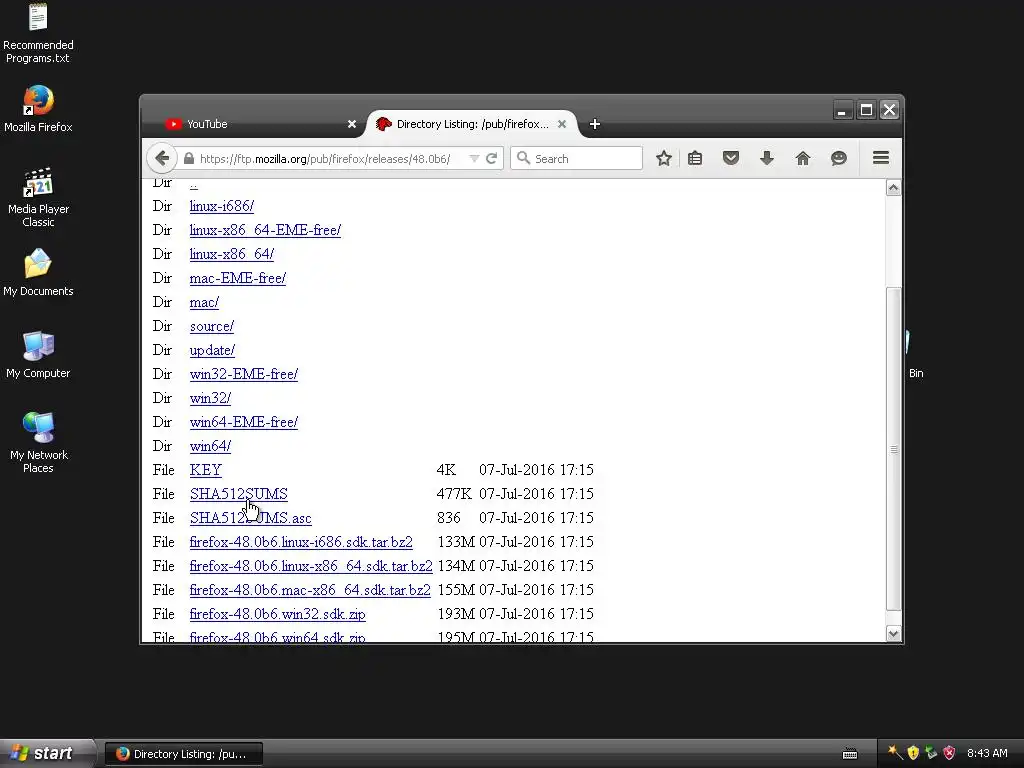Click the address bar URL
Screen dimensions: 1024x768
(x=325, y=159)
